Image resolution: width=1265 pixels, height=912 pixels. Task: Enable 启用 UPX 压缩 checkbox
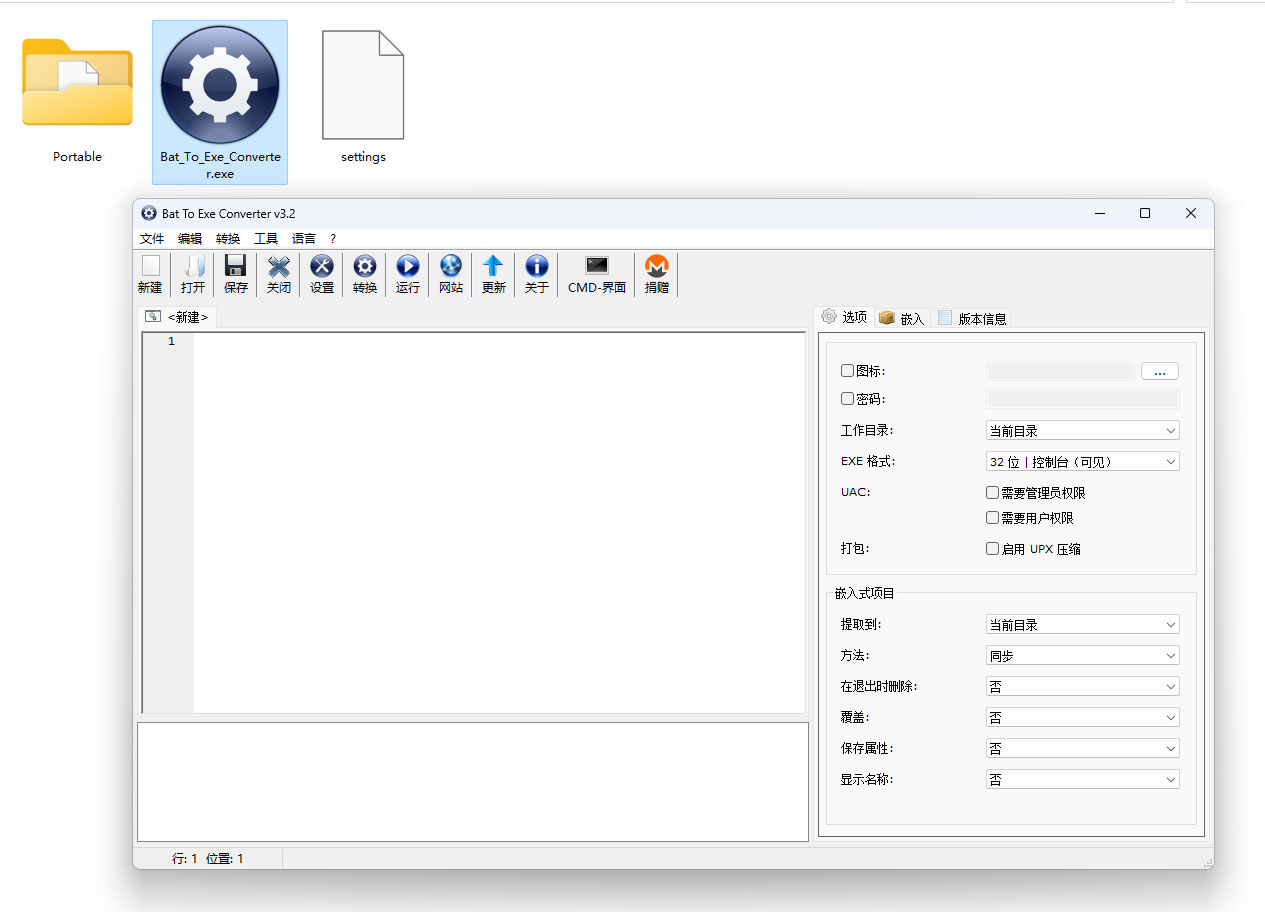coord(992,548)
